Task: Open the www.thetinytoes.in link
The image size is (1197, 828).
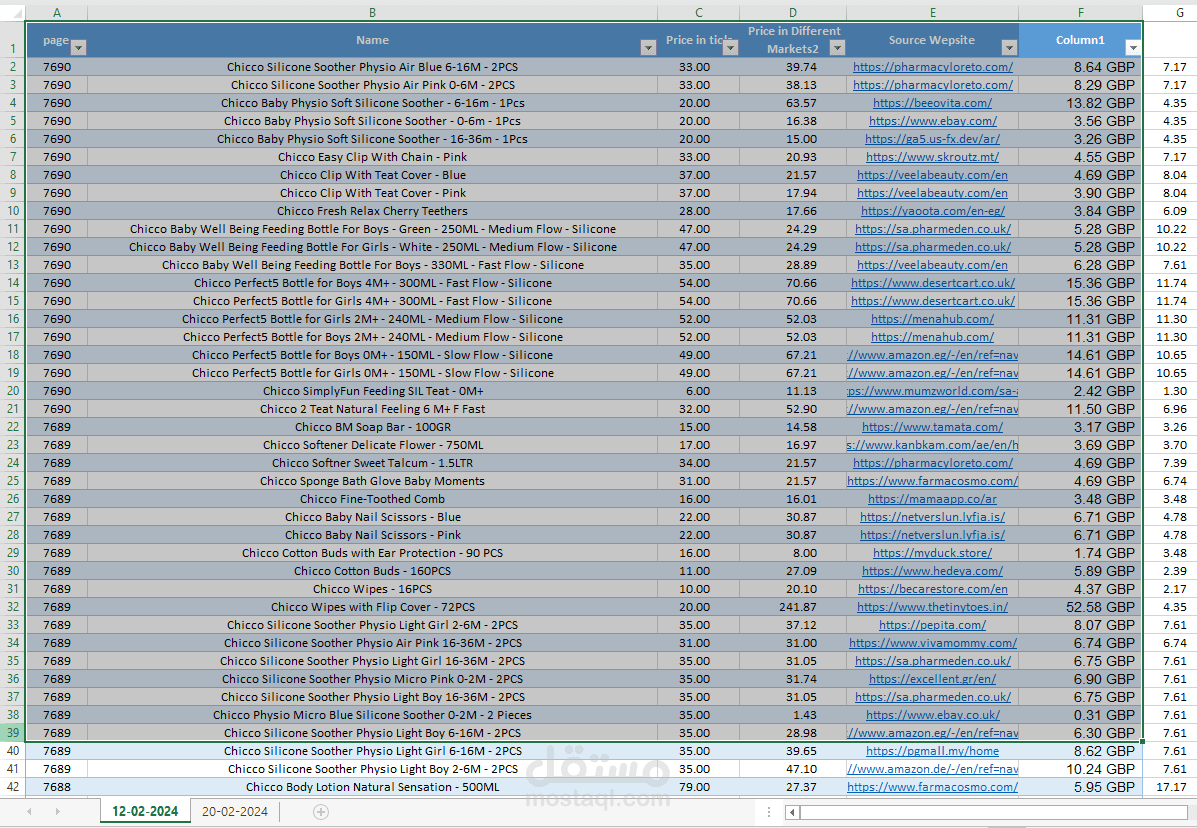Action: pyautogui.click(x=933, y=607)
